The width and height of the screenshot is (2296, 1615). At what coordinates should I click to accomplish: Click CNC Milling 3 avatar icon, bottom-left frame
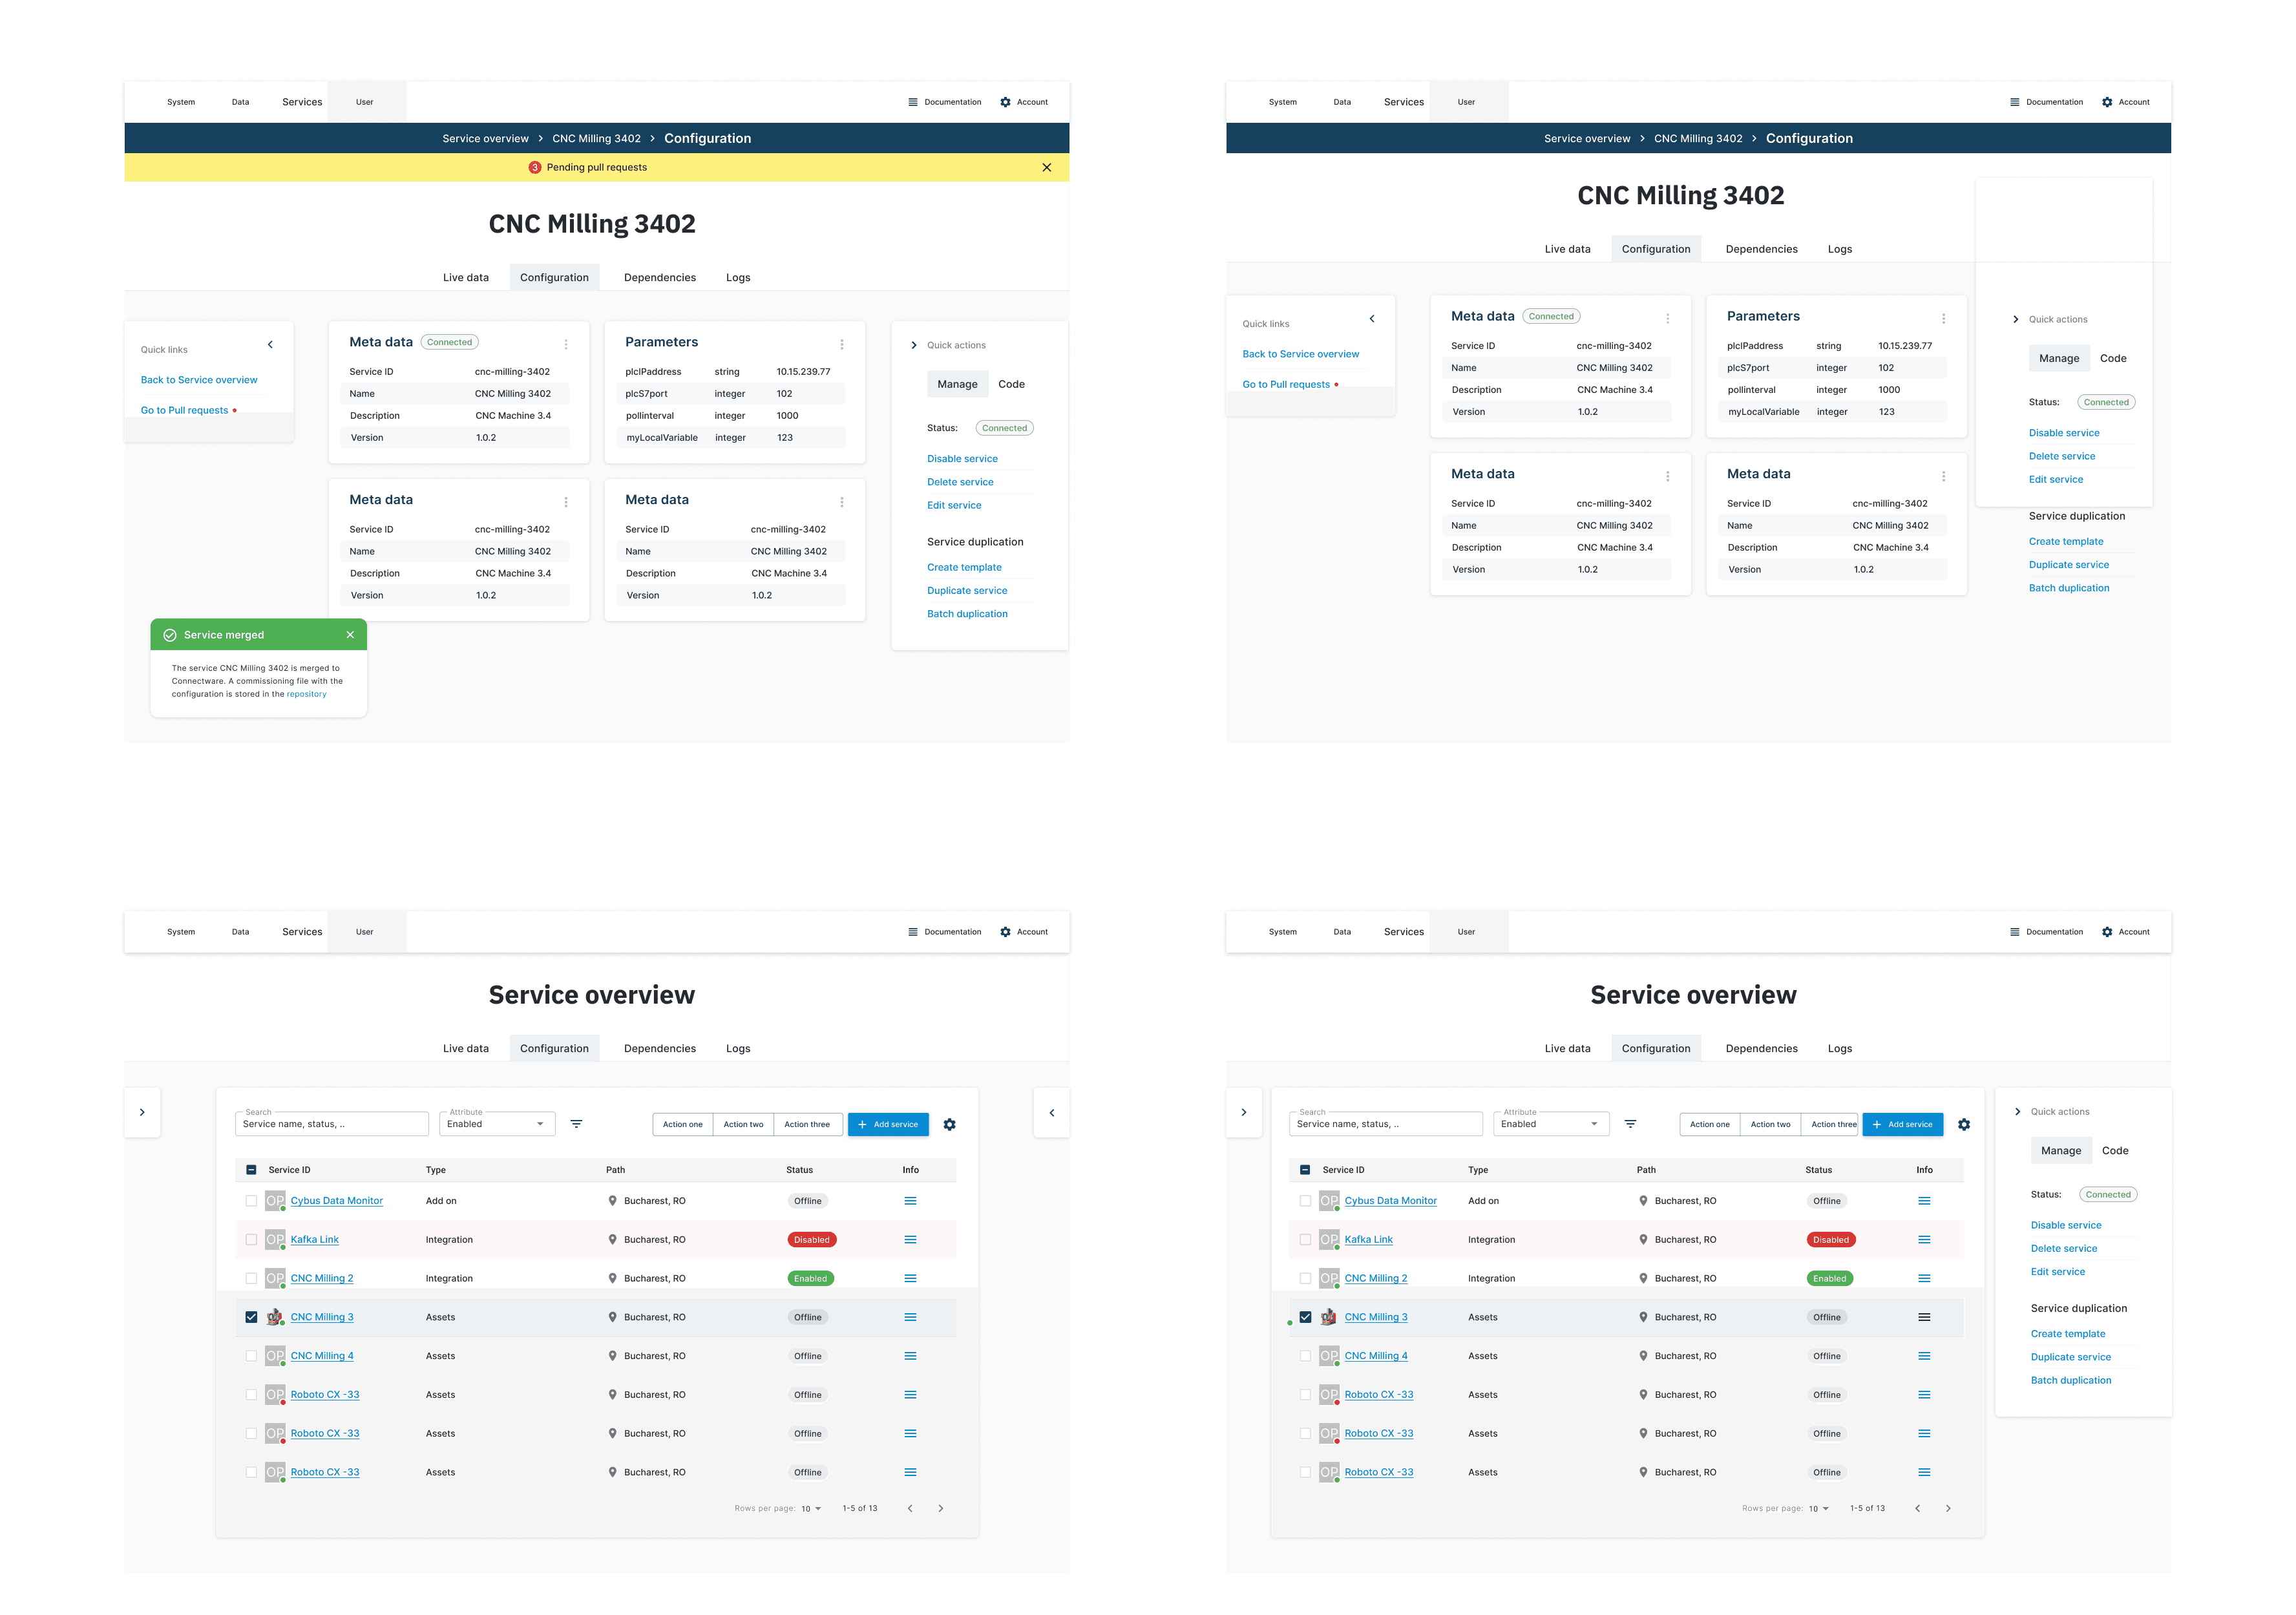pyautogui.click(x=274, y=1317)
